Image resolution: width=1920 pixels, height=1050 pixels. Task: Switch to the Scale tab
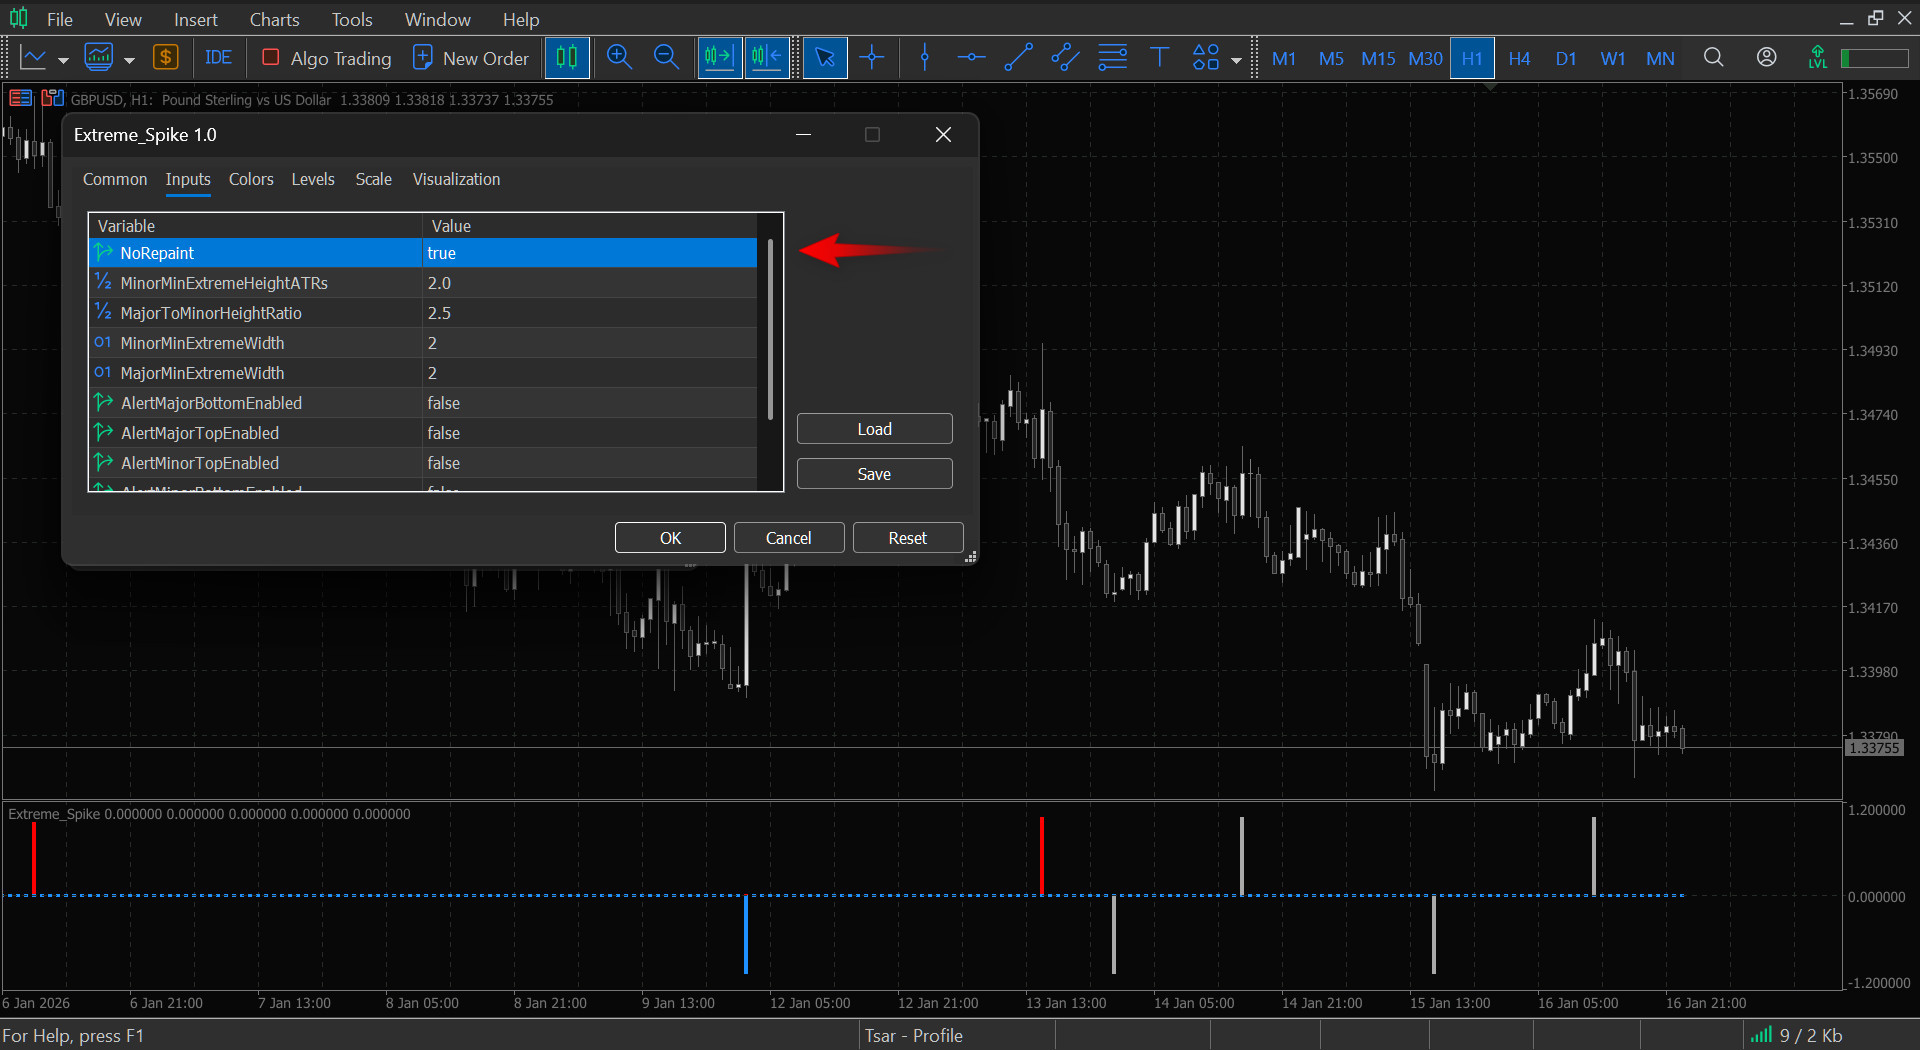pyautogui.click(x=373, y=179)
